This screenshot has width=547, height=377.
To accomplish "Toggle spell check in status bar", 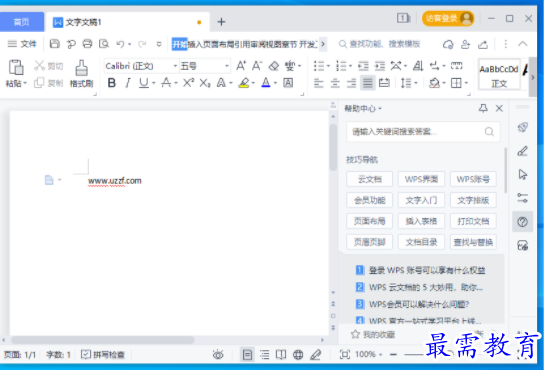I will (103, 355).
